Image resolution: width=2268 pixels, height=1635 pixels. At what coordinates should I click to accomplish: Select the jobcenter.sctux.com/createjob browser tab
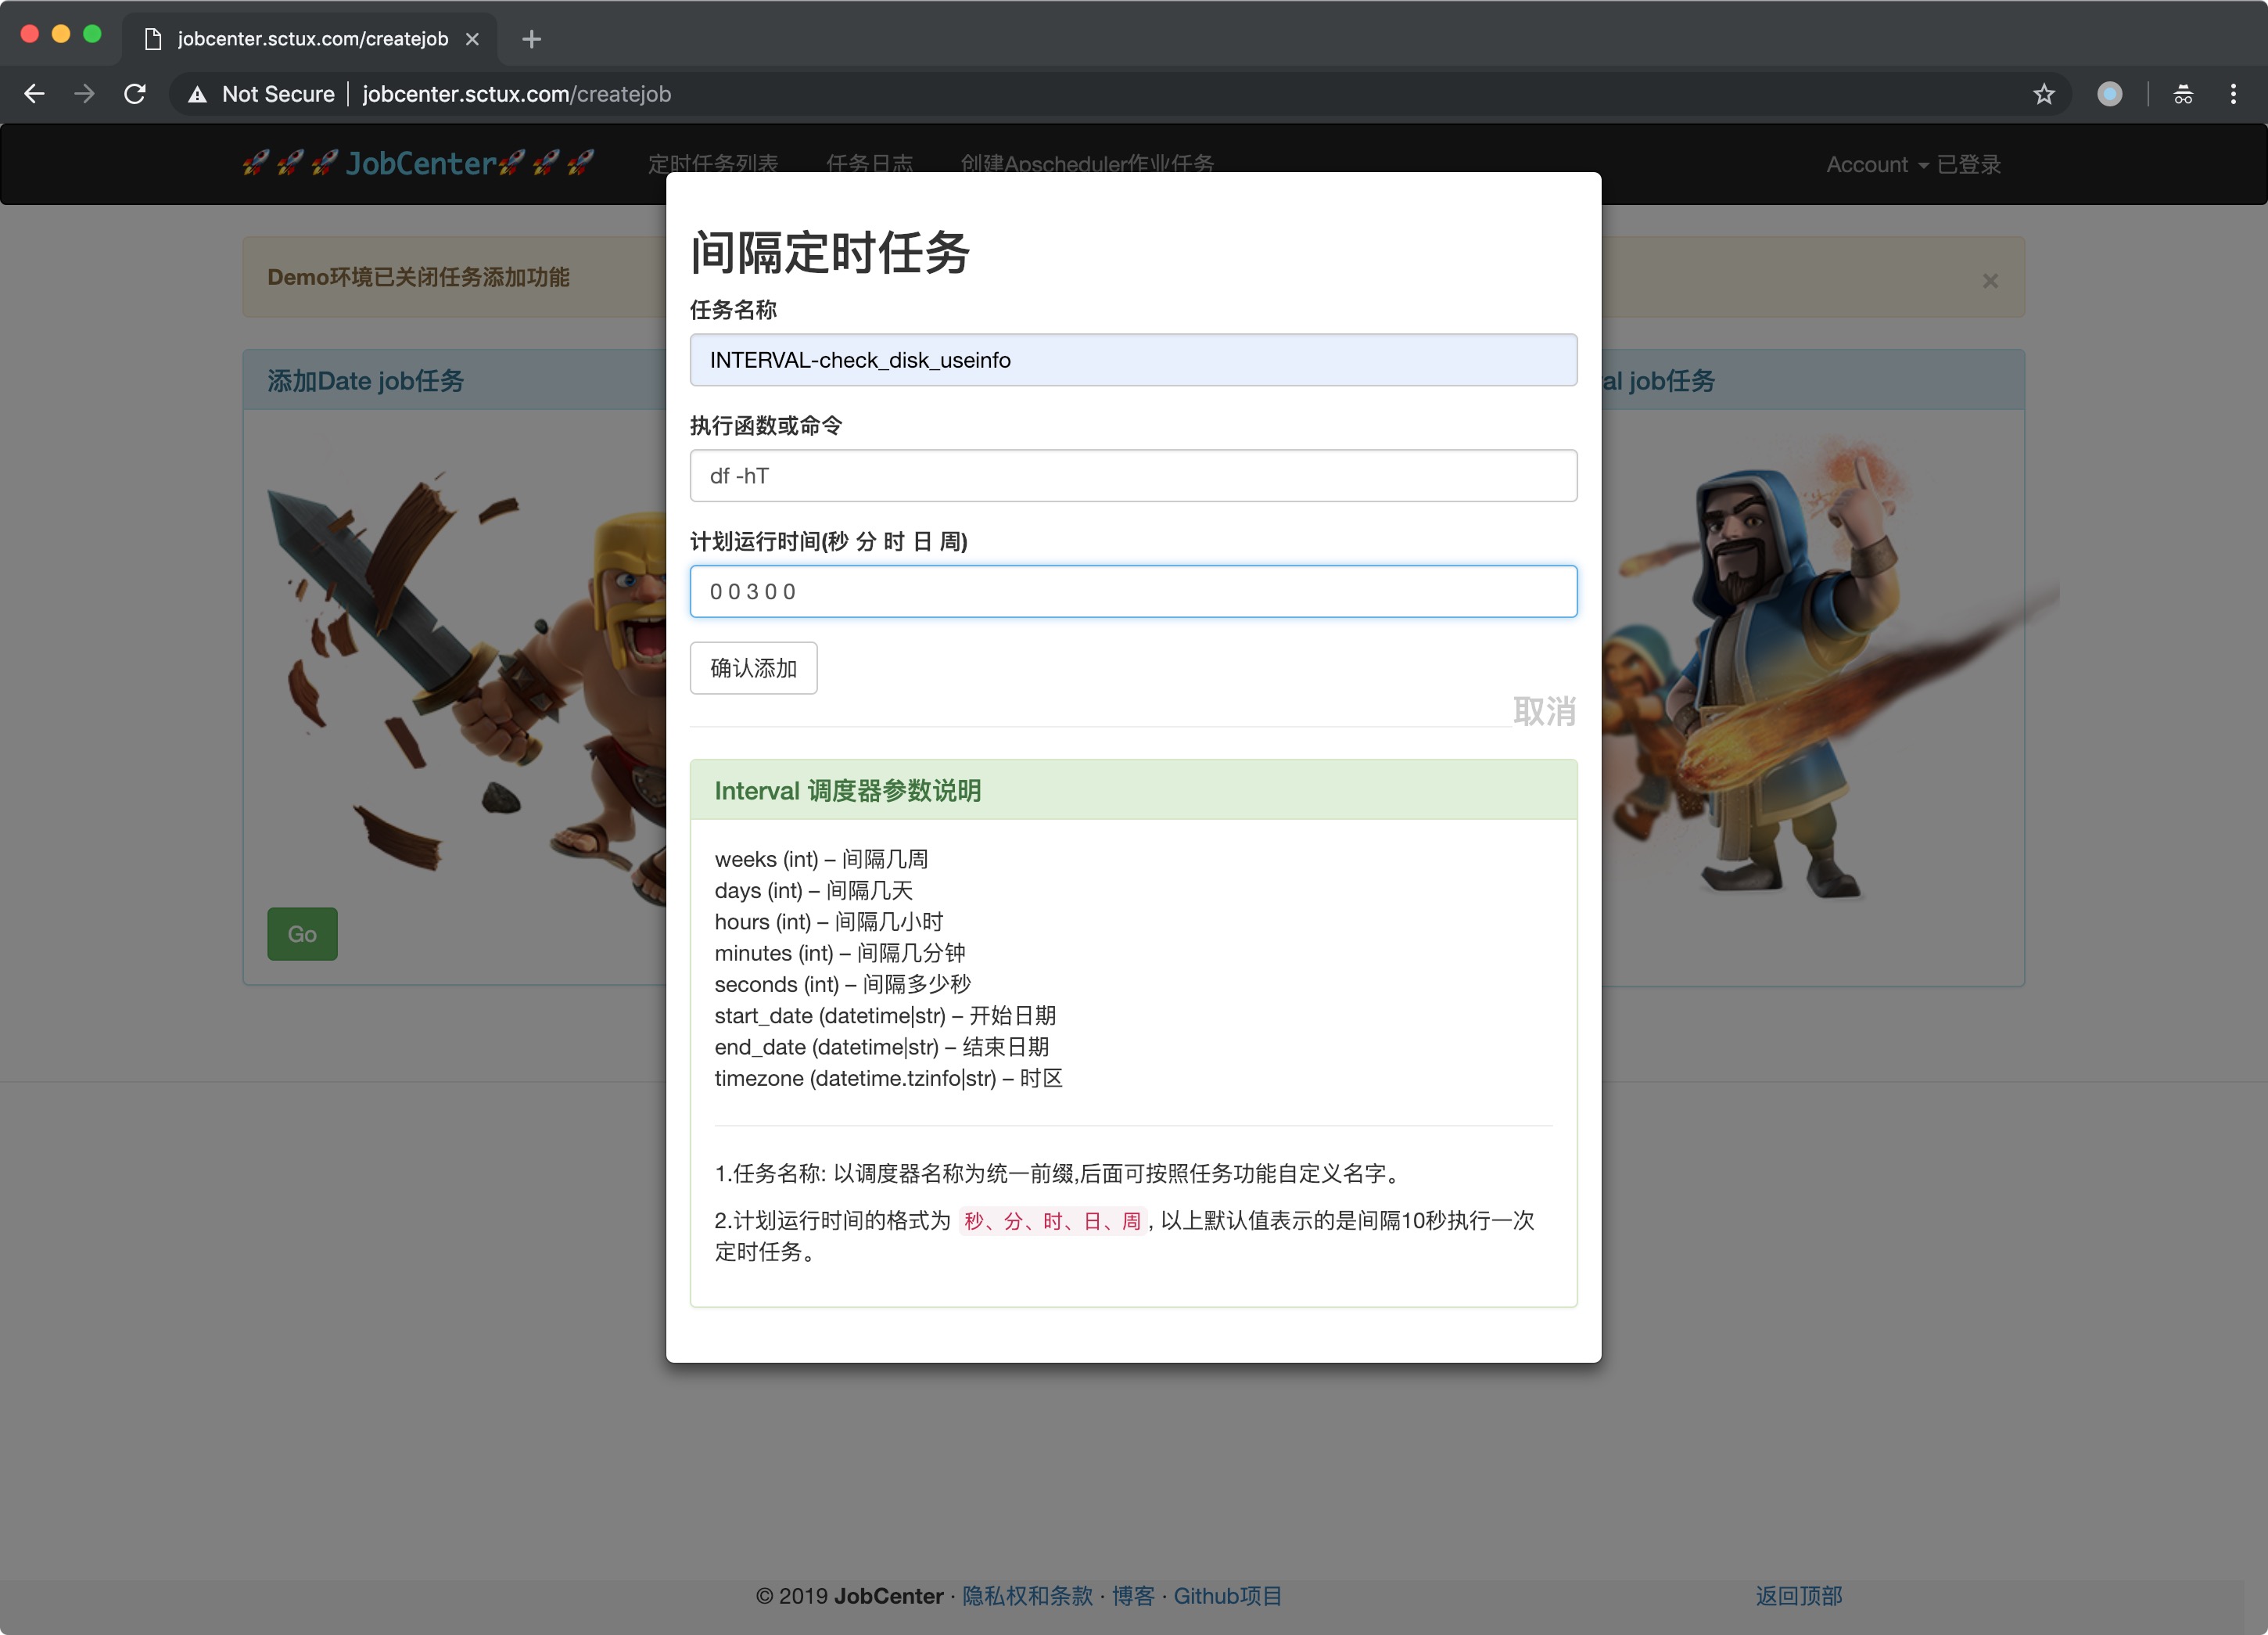click(x=310, y=39)
